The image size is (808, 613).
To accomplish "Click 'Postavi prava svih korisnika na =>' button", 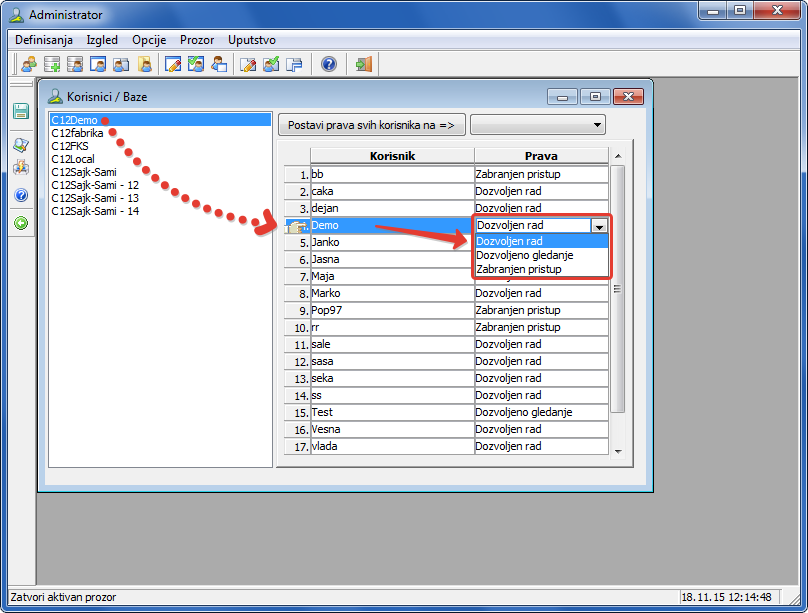I will [x=372, y=125].
